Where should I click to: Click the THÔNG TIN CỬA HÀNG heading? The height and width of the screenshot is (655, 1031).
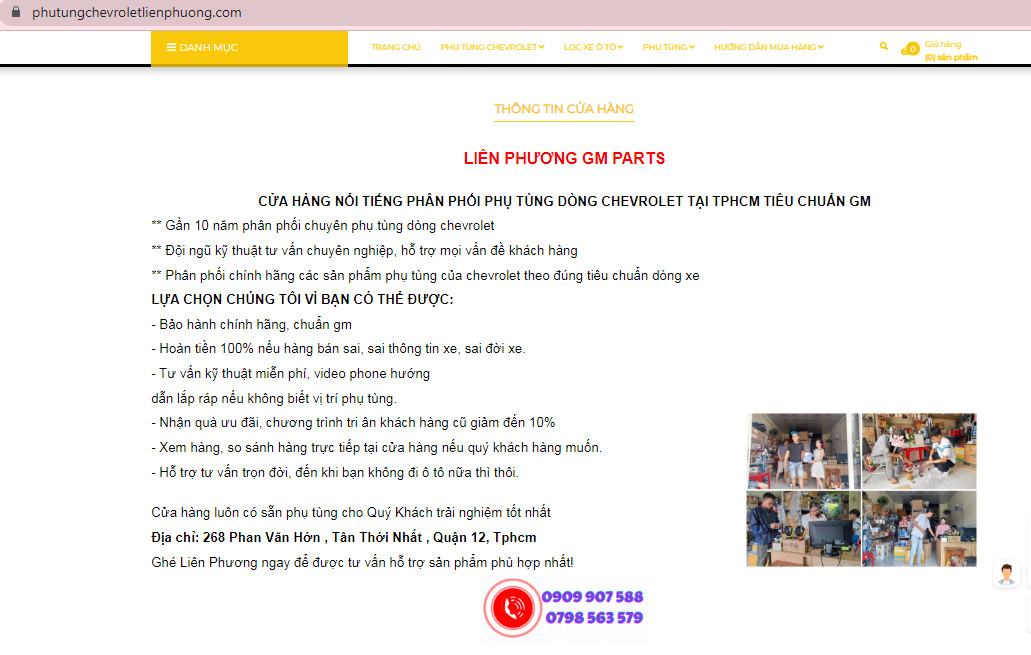coord(564,109)
